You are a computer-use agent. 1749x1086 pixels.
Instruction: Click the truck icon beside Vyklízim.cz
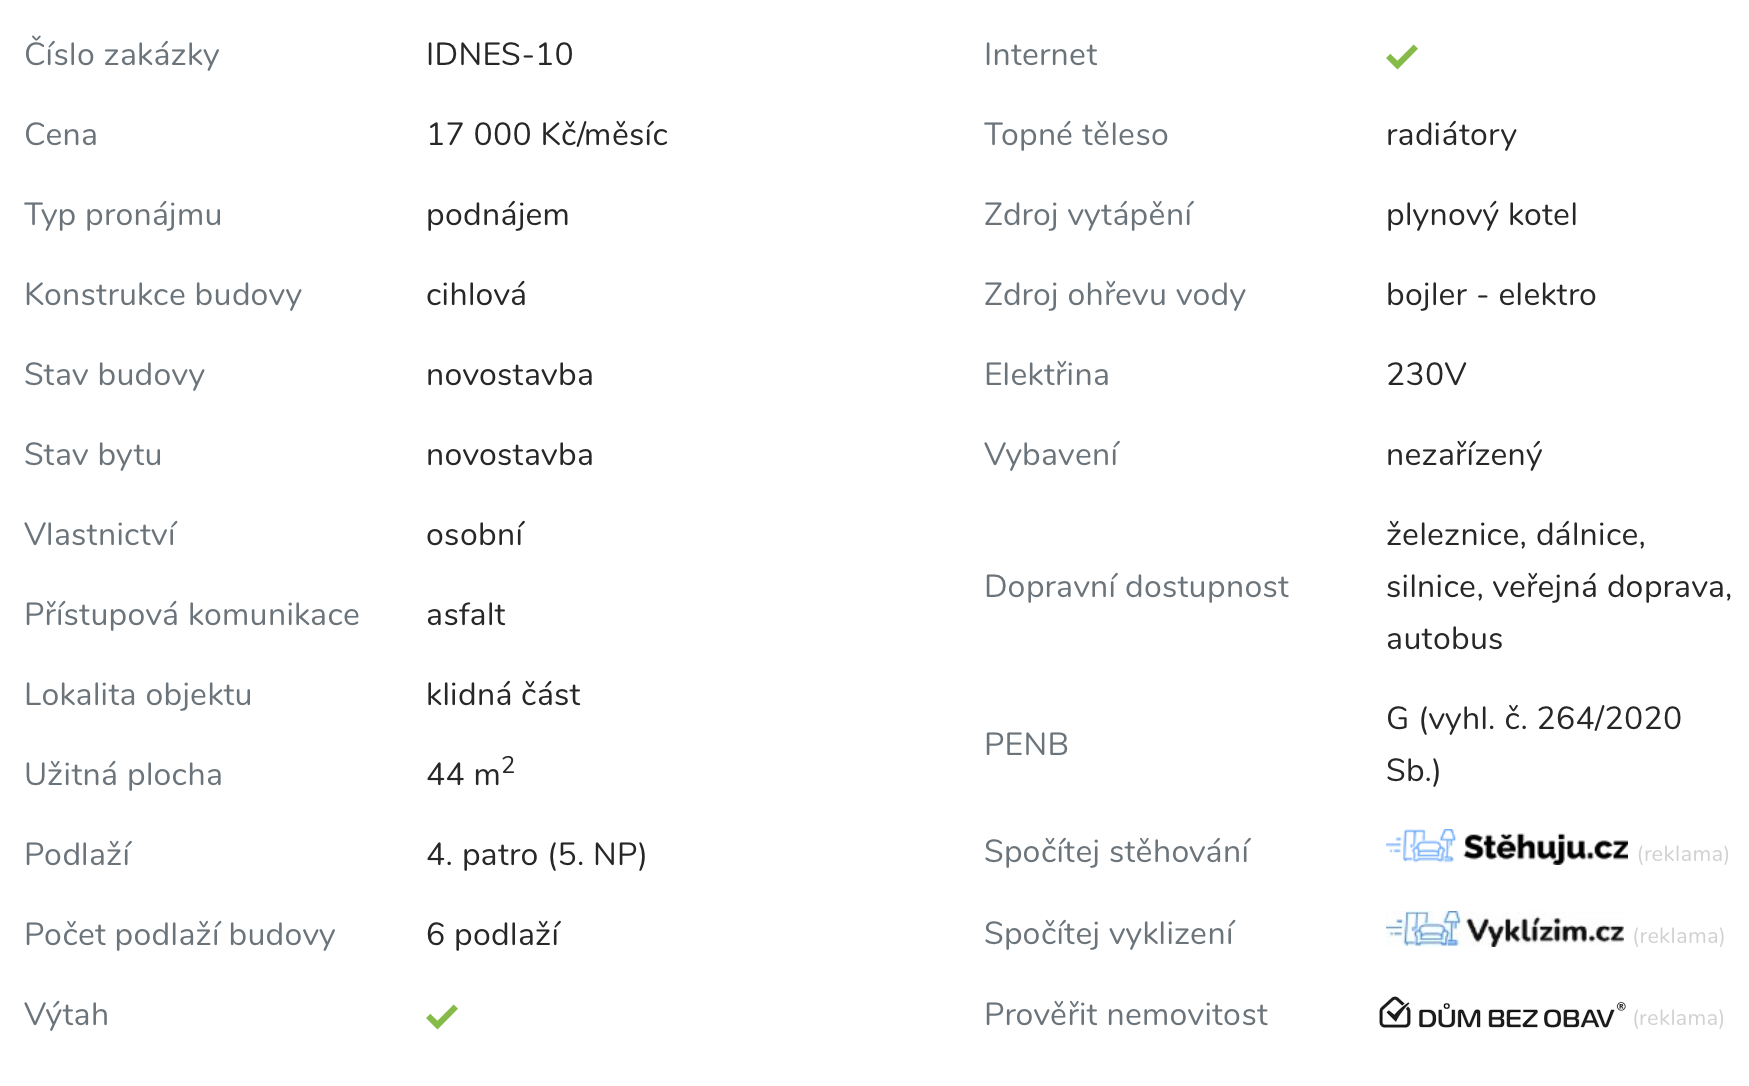[1422, 929]
